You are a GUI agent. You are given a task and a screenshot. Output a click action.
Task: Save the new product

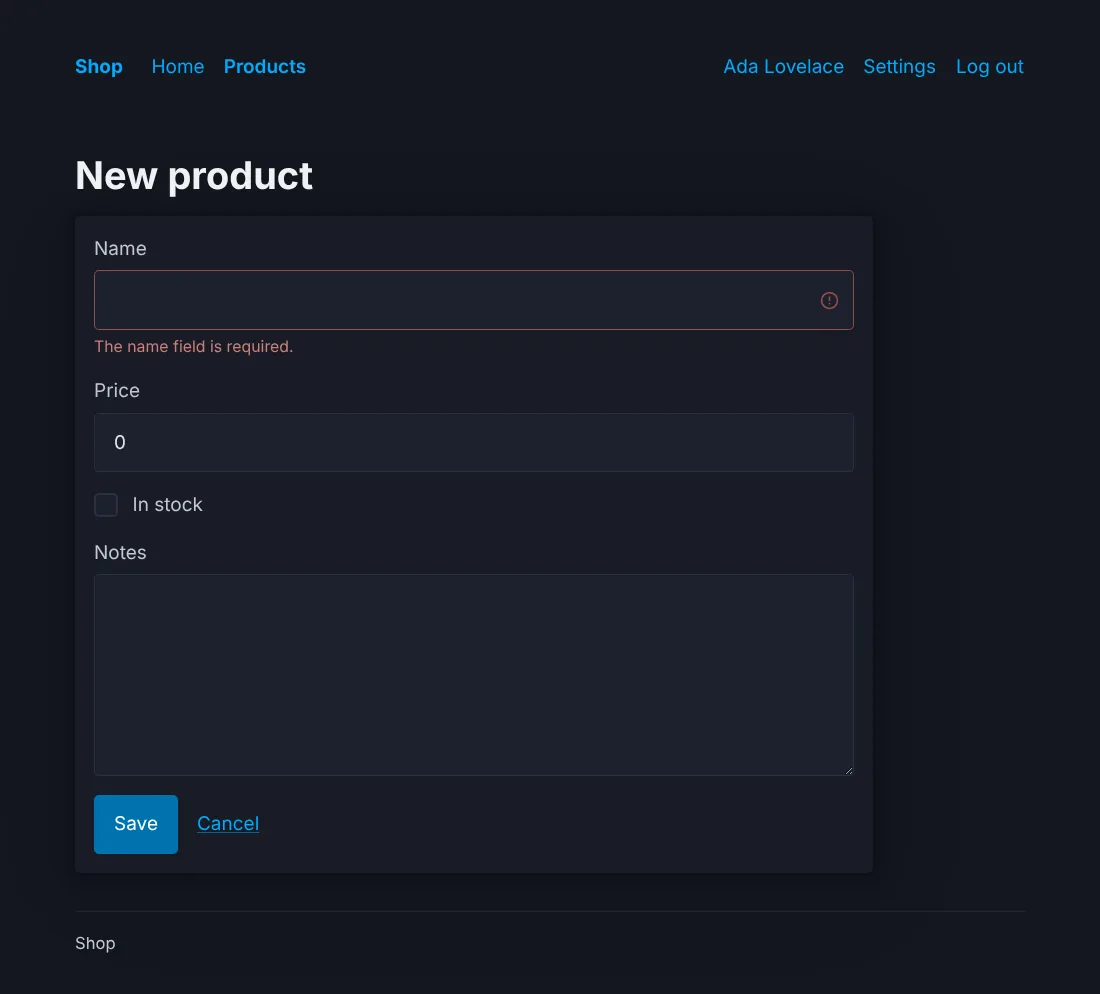pos(136,824)
